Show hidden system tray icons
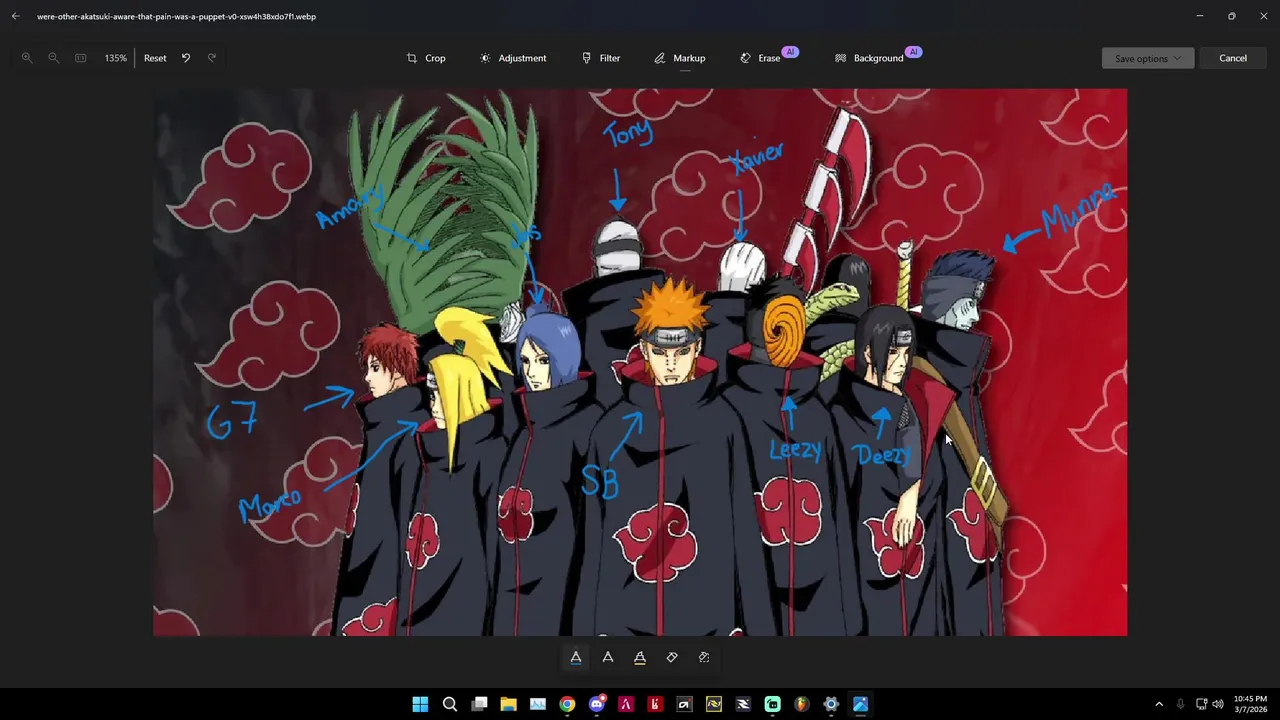1280x720 pixels. point(1159,704)
